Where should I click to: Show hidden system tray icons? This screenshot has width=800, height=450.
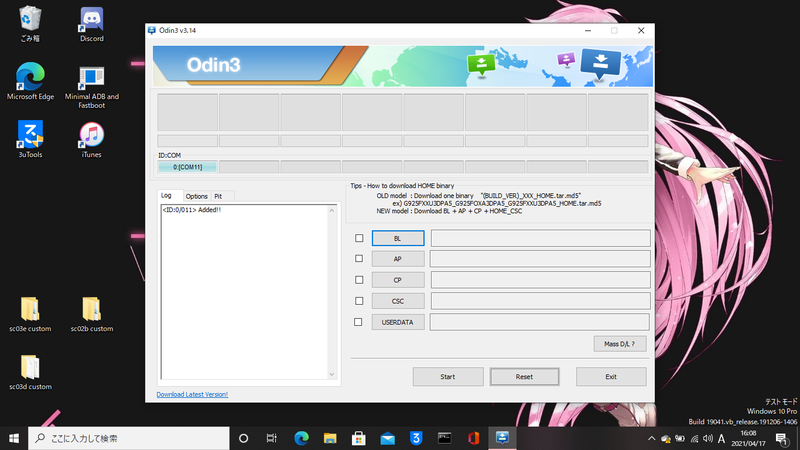coord(652,438)
